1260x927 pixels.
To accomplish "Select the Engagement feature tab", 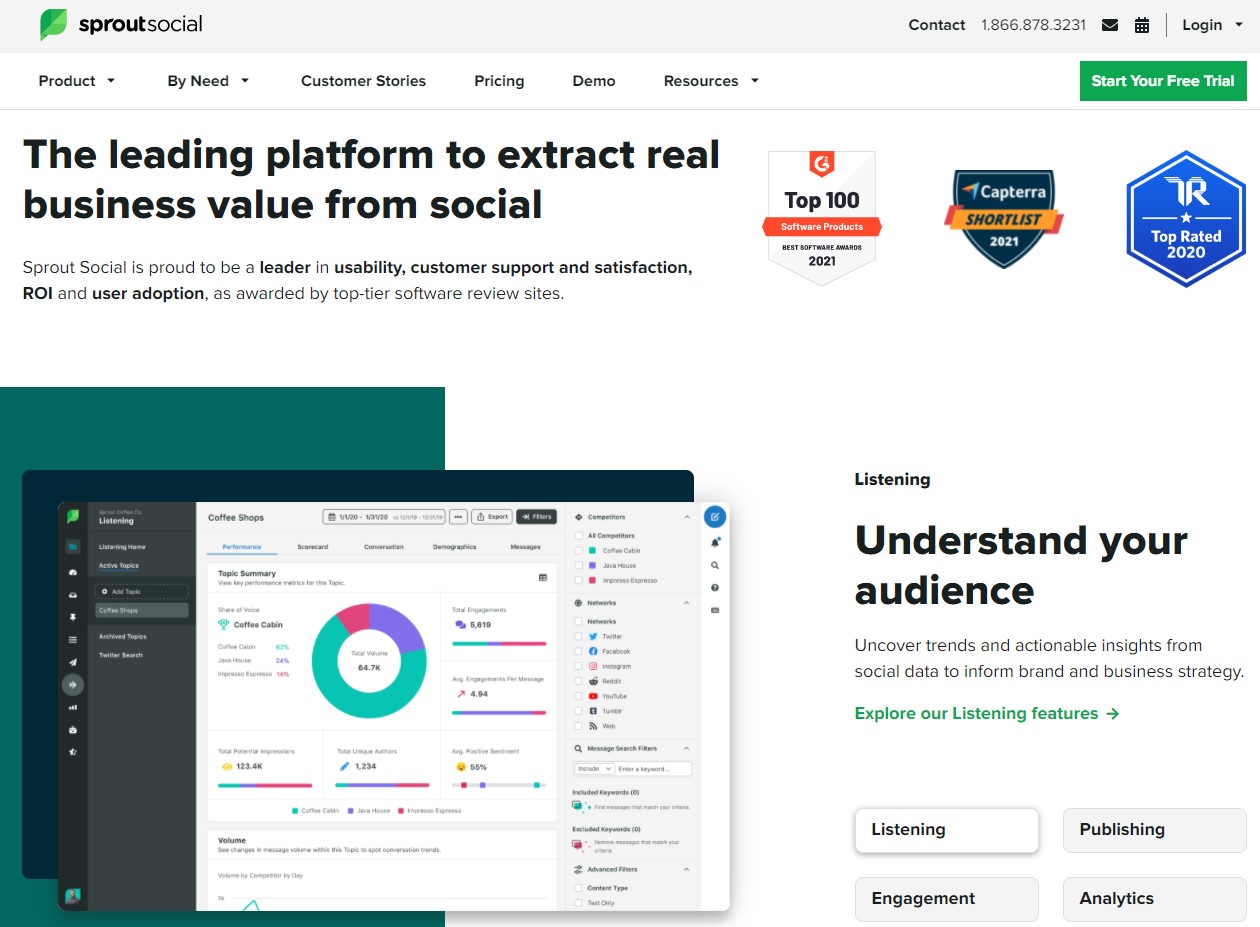I will 947,899.
